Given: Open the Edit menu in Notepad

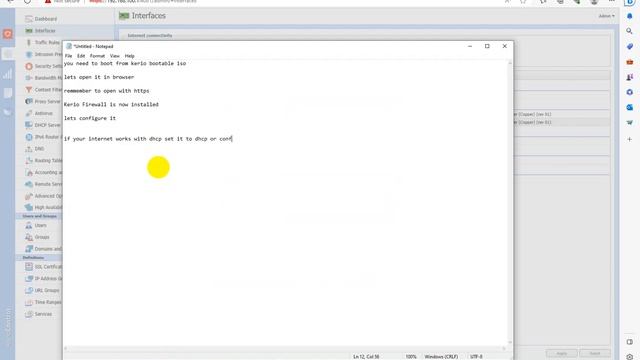Looking at the screenshot, I should coord(81,56).
